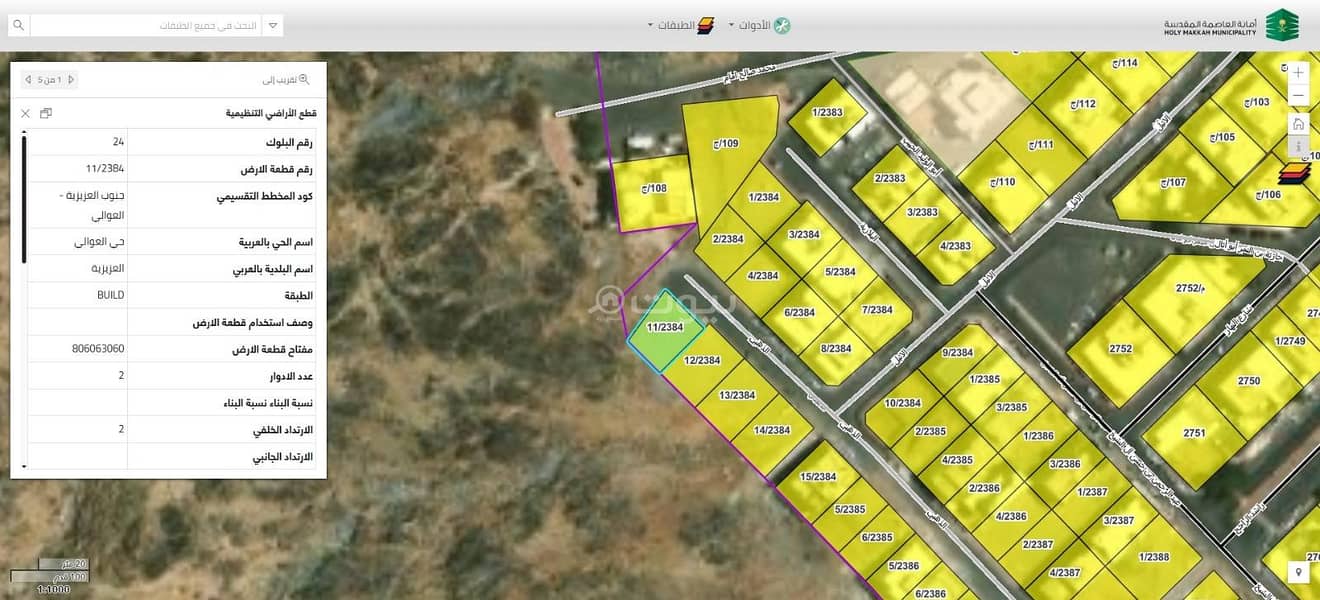Select the yellow parcel 2752 on map
The height and width of the screenshot is (600, 1320).
1120,348
